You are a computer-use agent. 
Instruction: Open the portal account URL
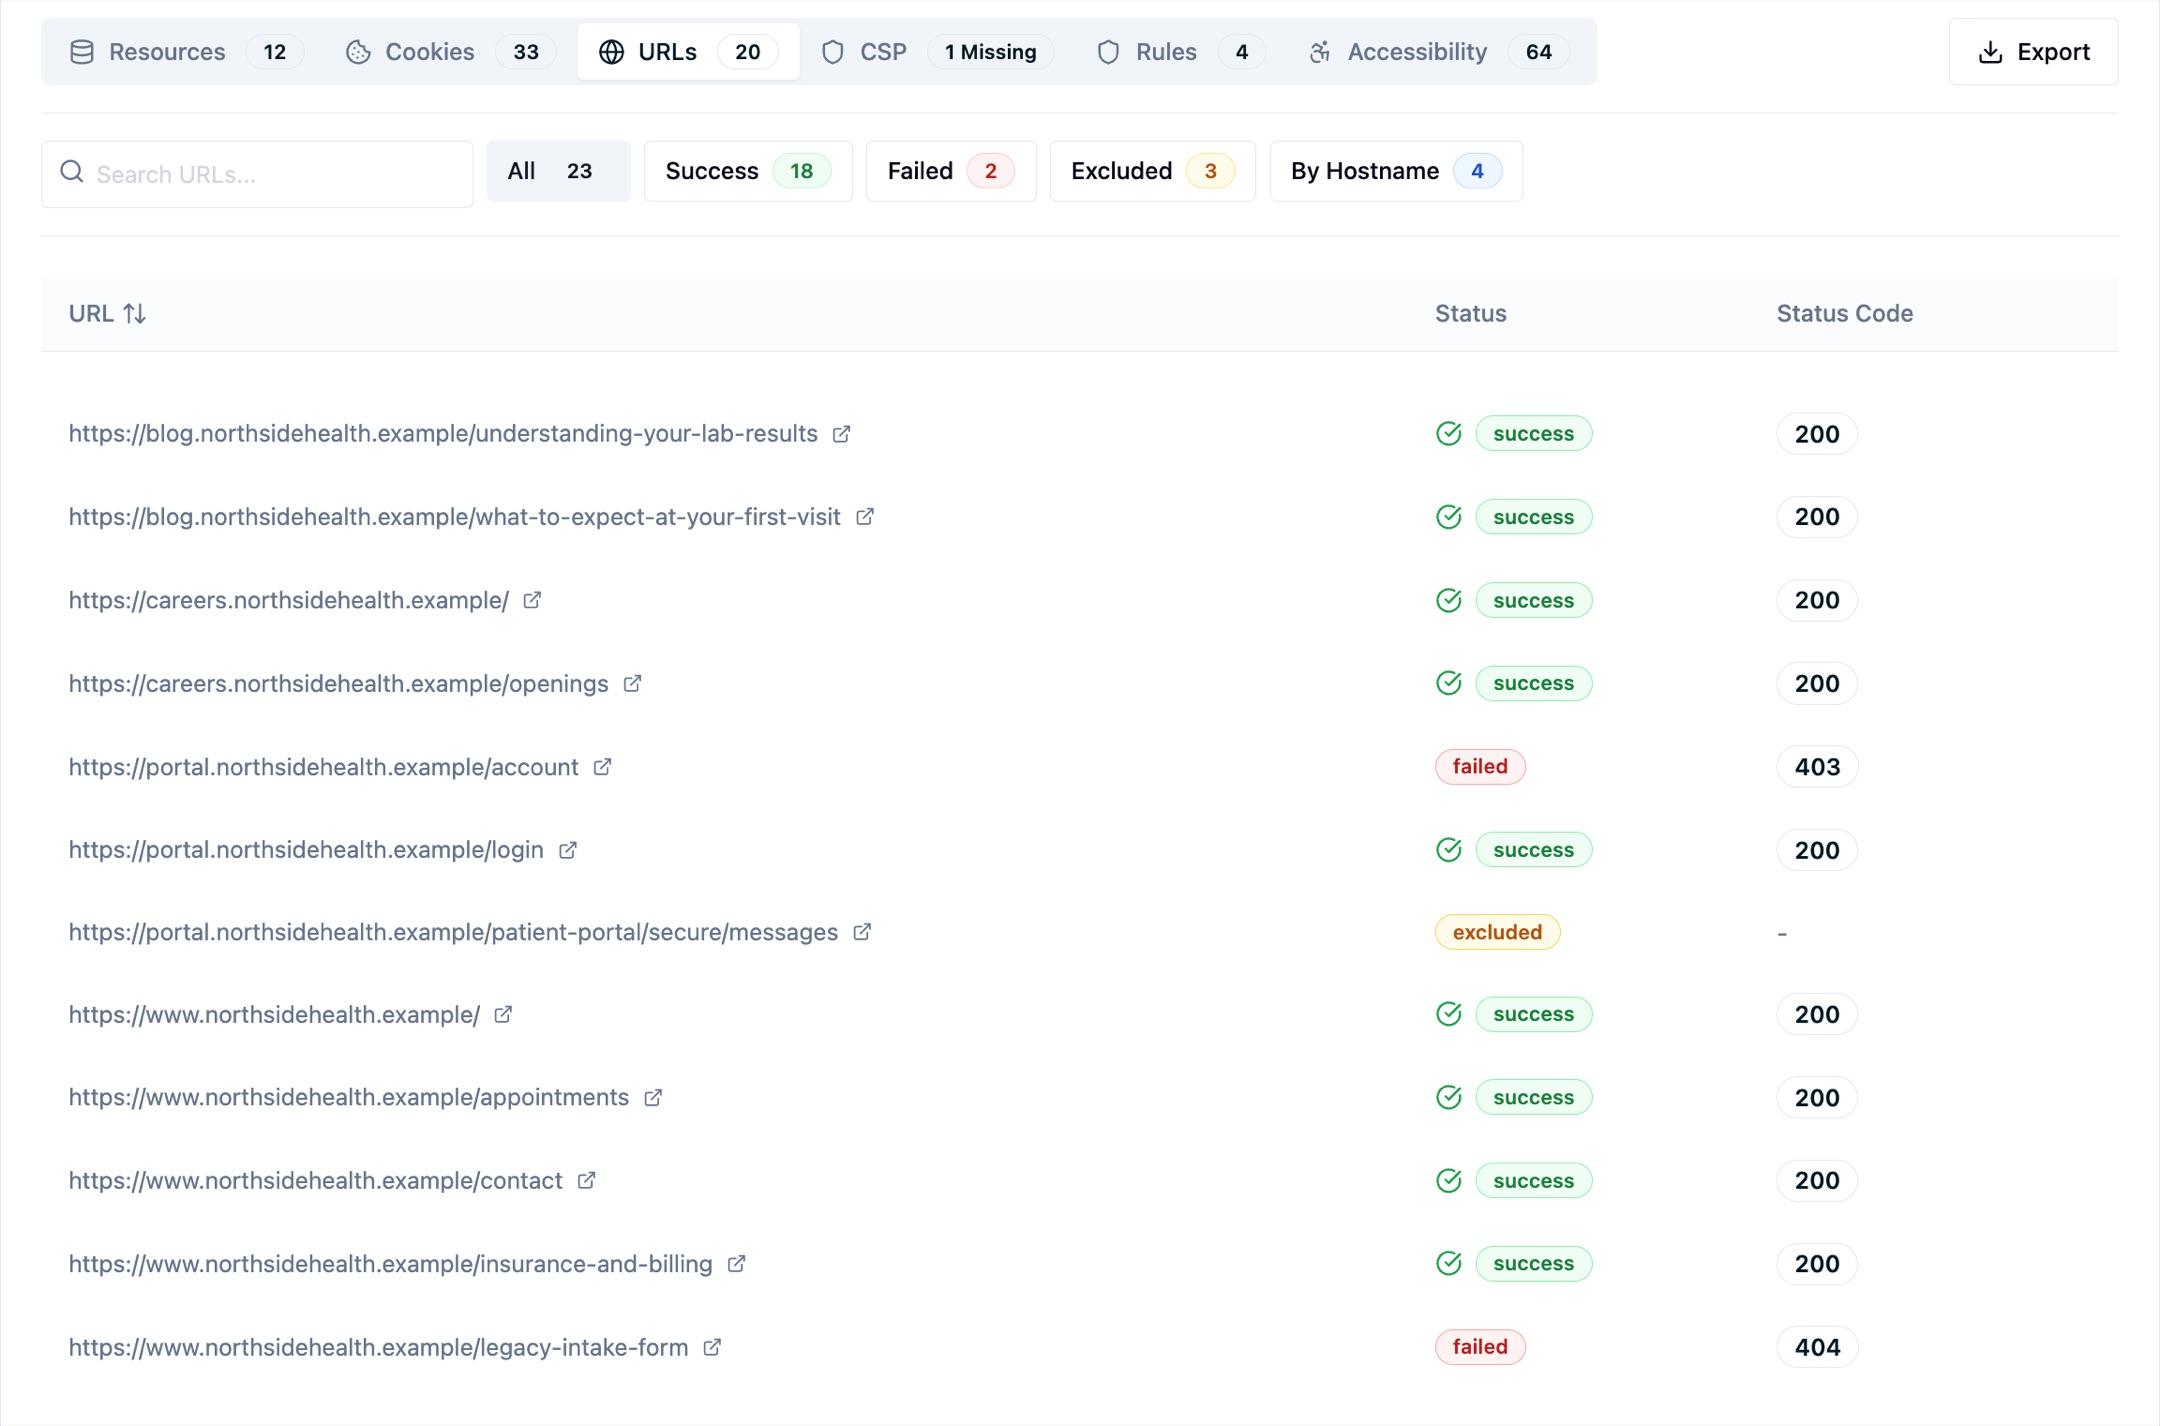[x=323, y=767]
